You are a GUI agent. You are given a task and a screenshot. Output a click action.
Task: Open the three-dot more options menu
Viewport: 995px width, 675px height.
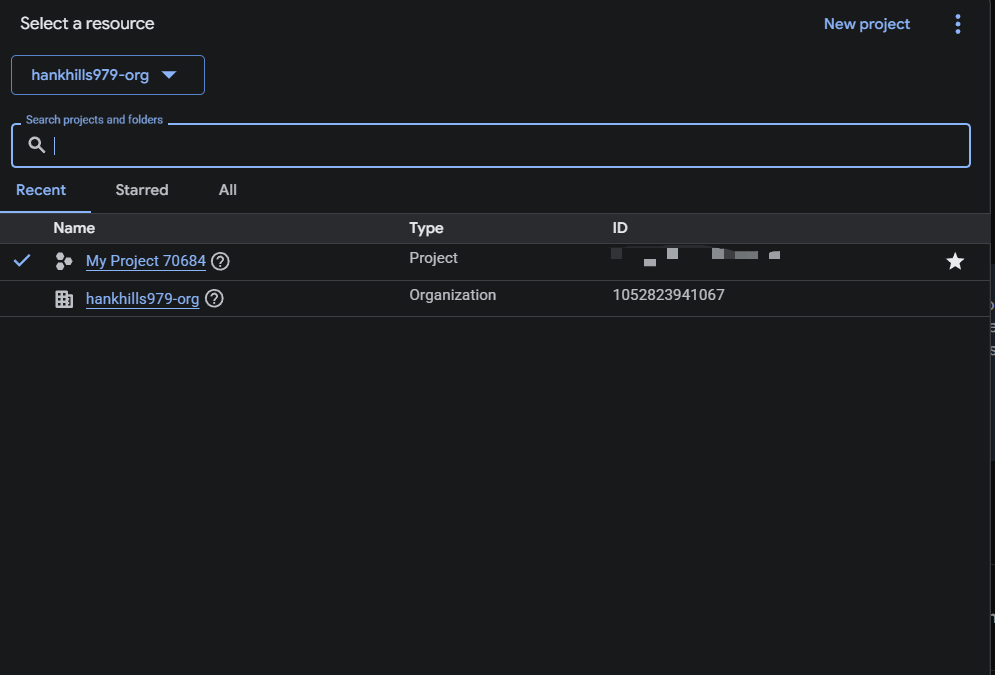(x=958, y=24)
